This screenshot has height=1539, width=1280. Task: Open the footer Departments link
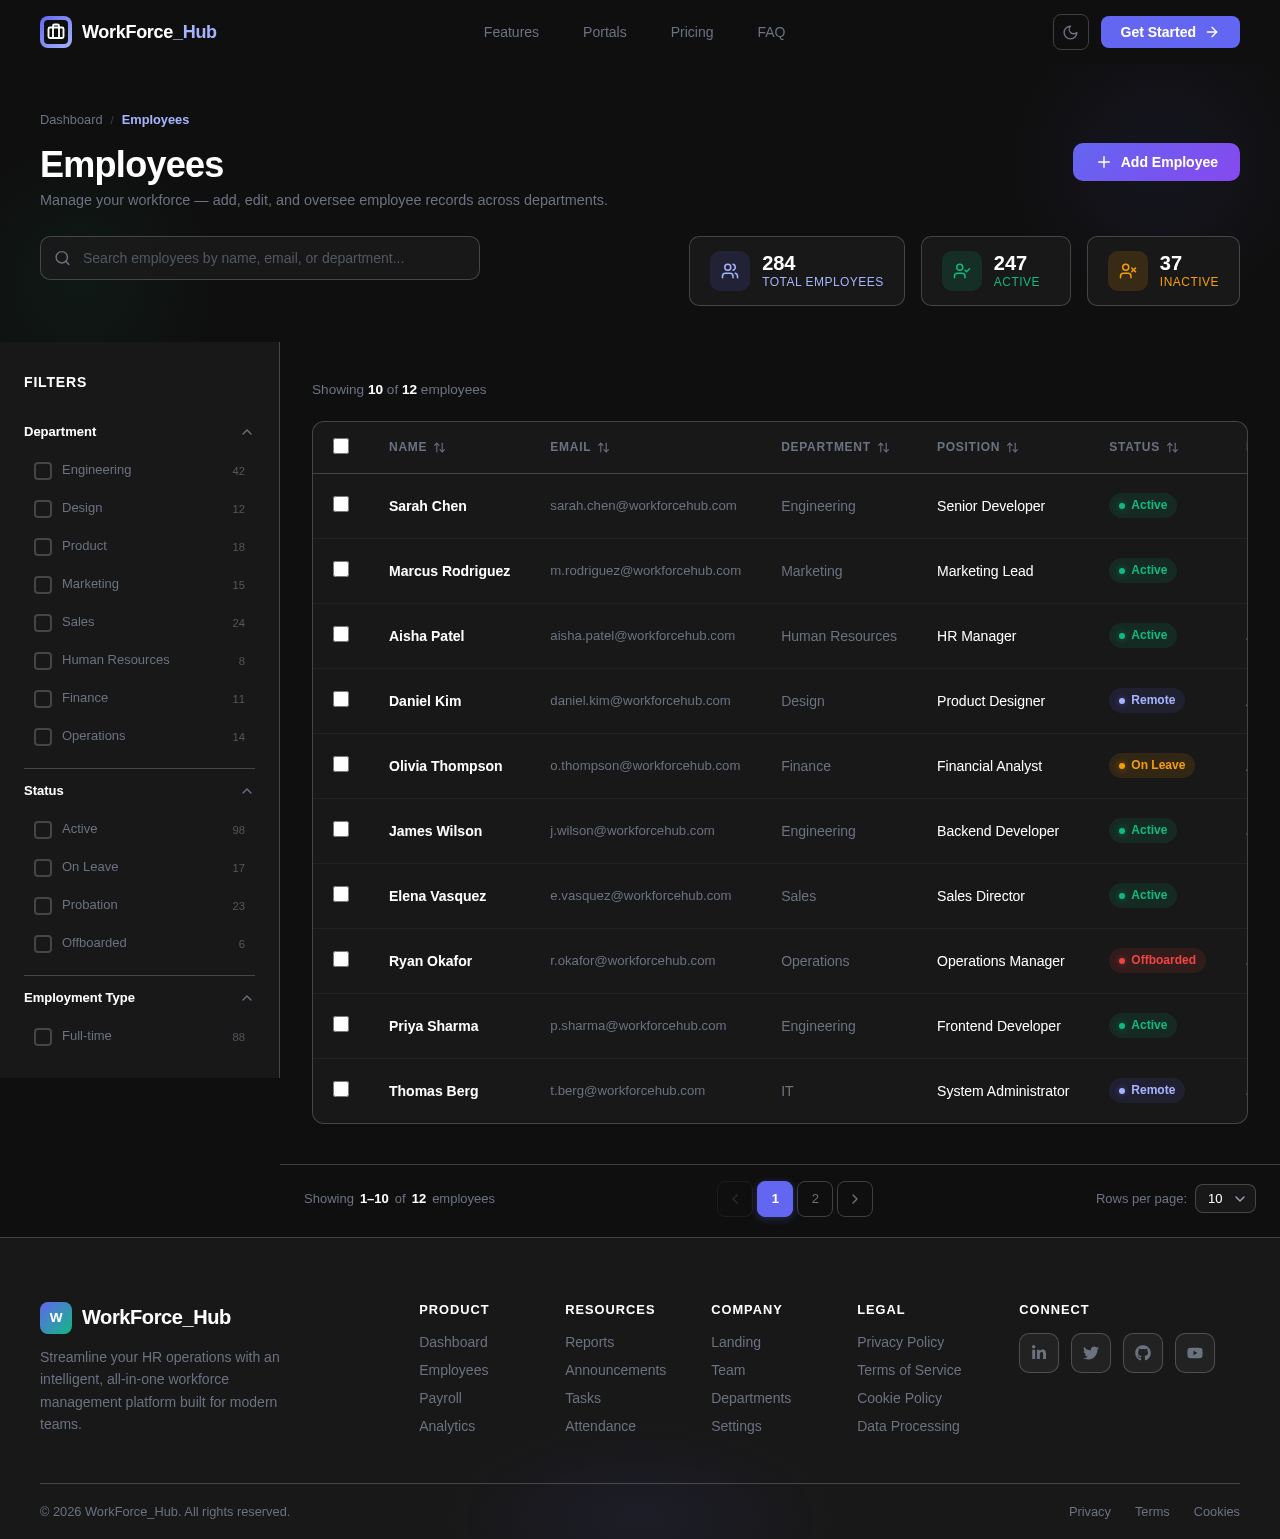751,1398
